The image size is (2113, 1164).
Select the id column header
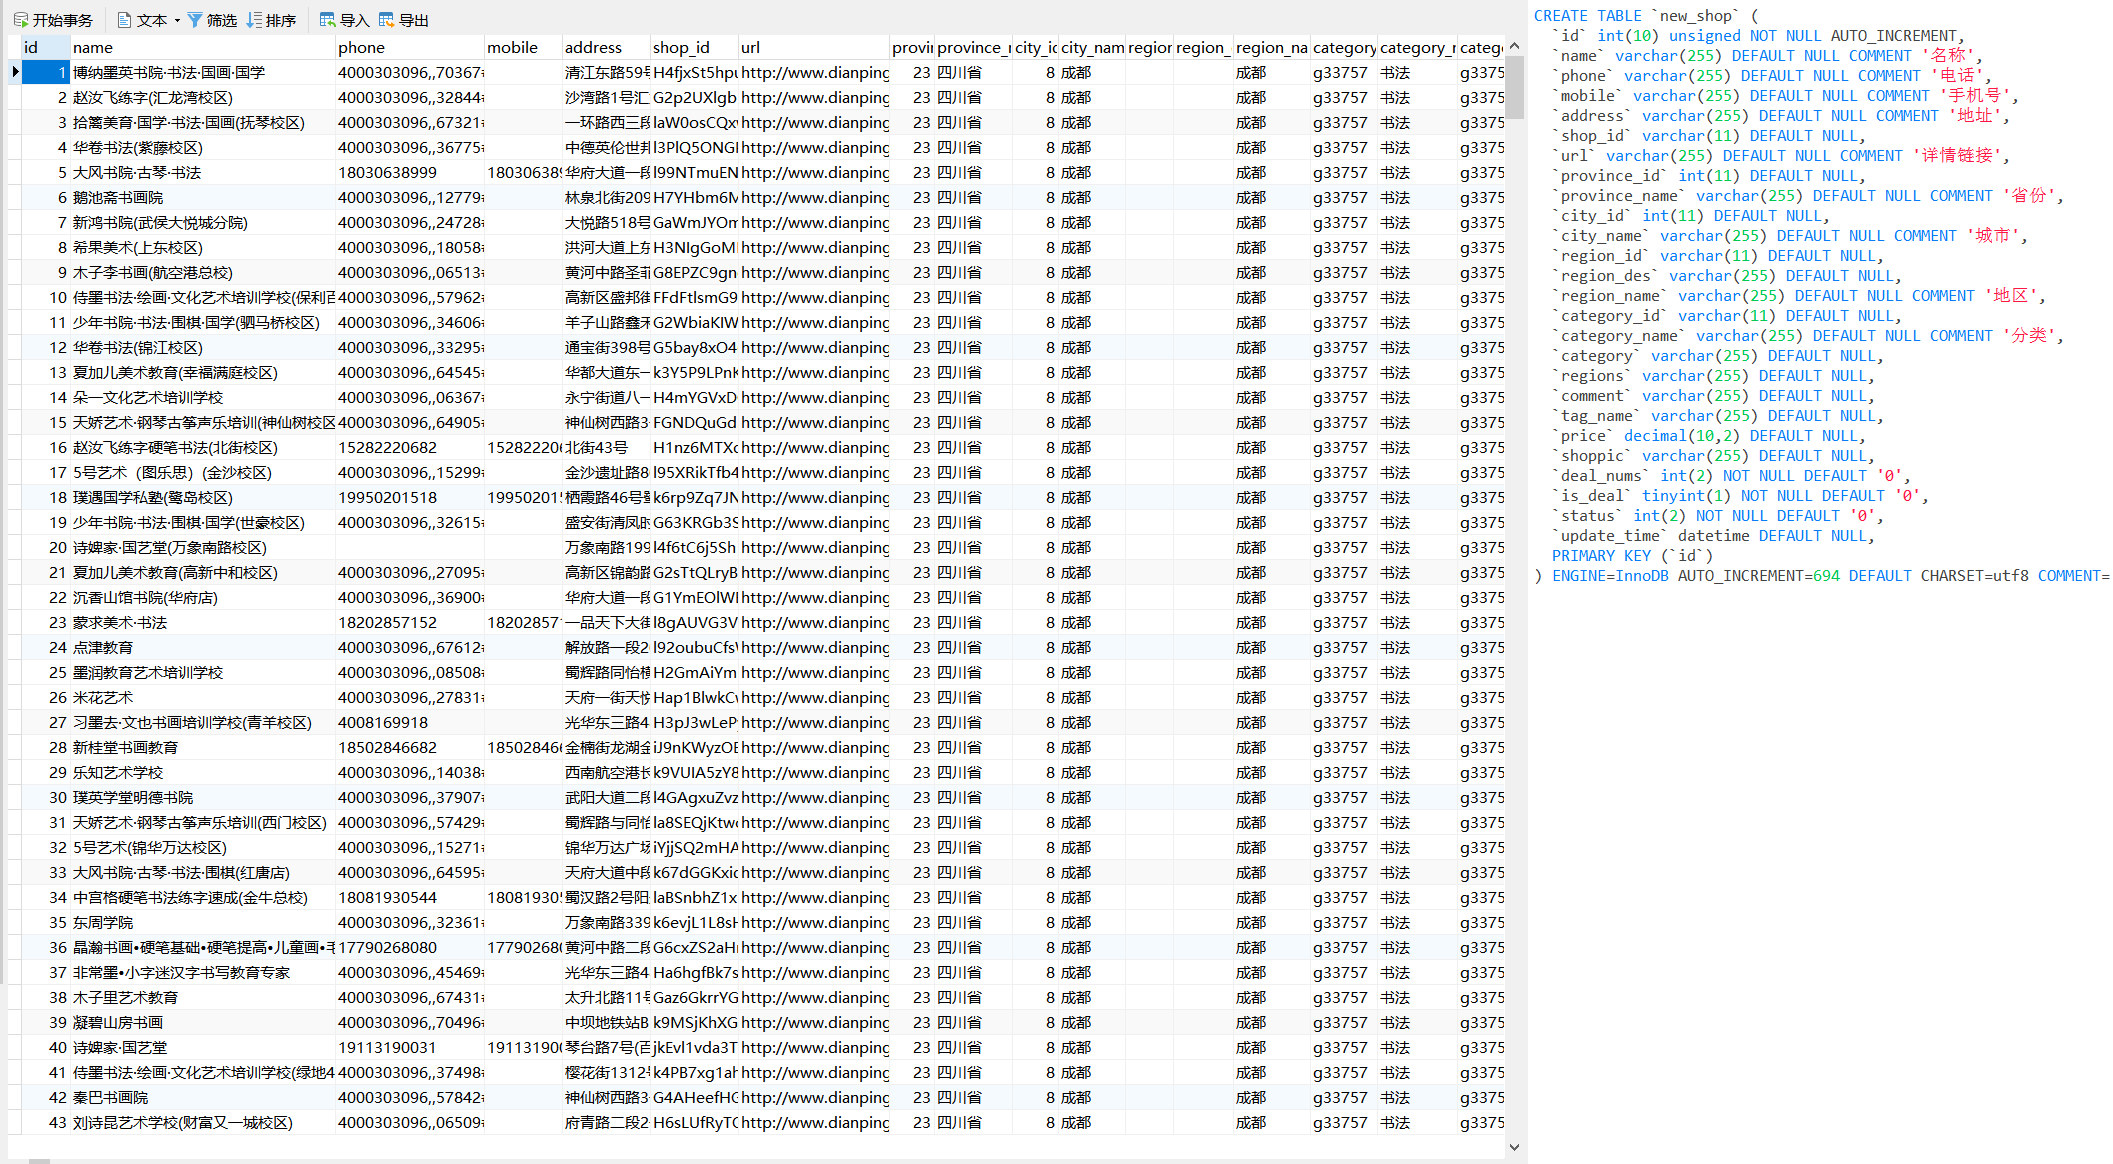[46, 47]
